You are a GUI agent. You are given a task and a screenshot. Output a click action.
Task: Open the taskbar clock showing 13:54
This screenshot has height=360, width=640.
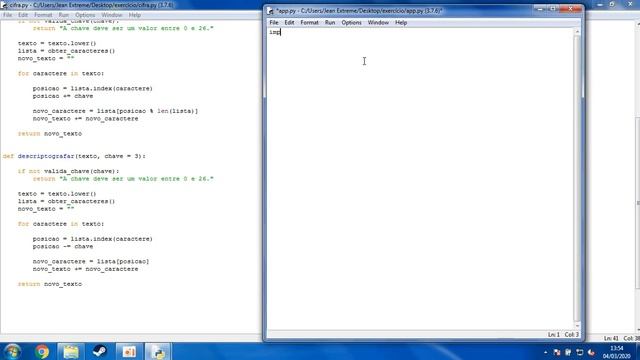[617, 352]
